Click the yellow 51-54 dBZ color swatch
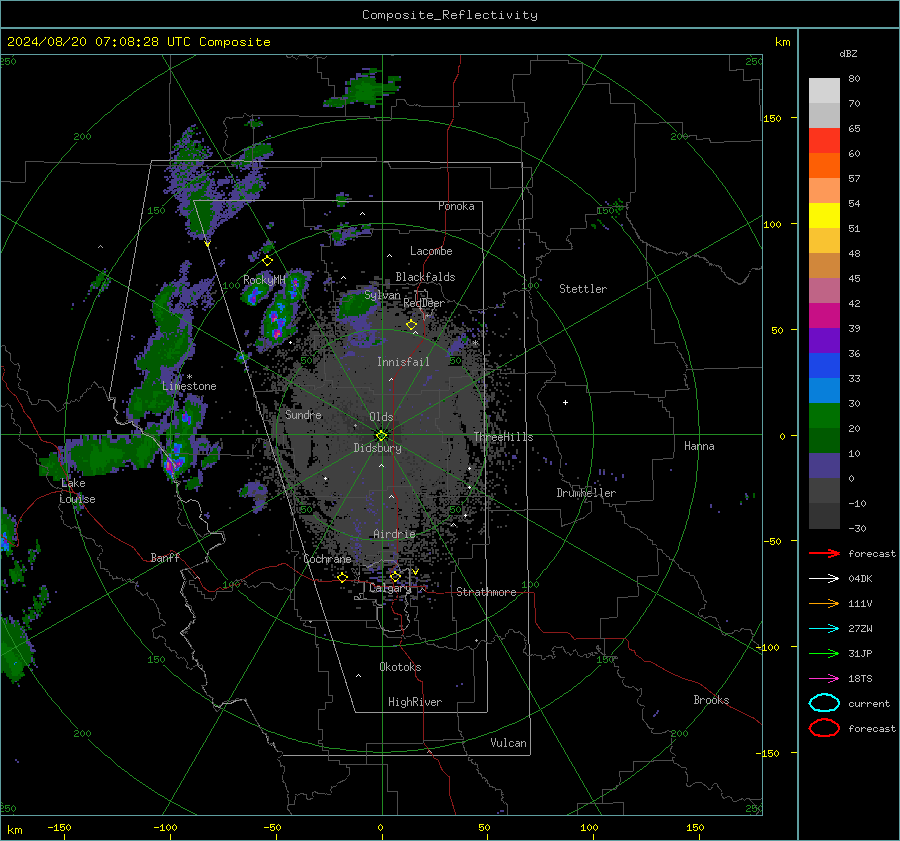The height and width of the screenshot is (841, 900). [x=824, y=216]
